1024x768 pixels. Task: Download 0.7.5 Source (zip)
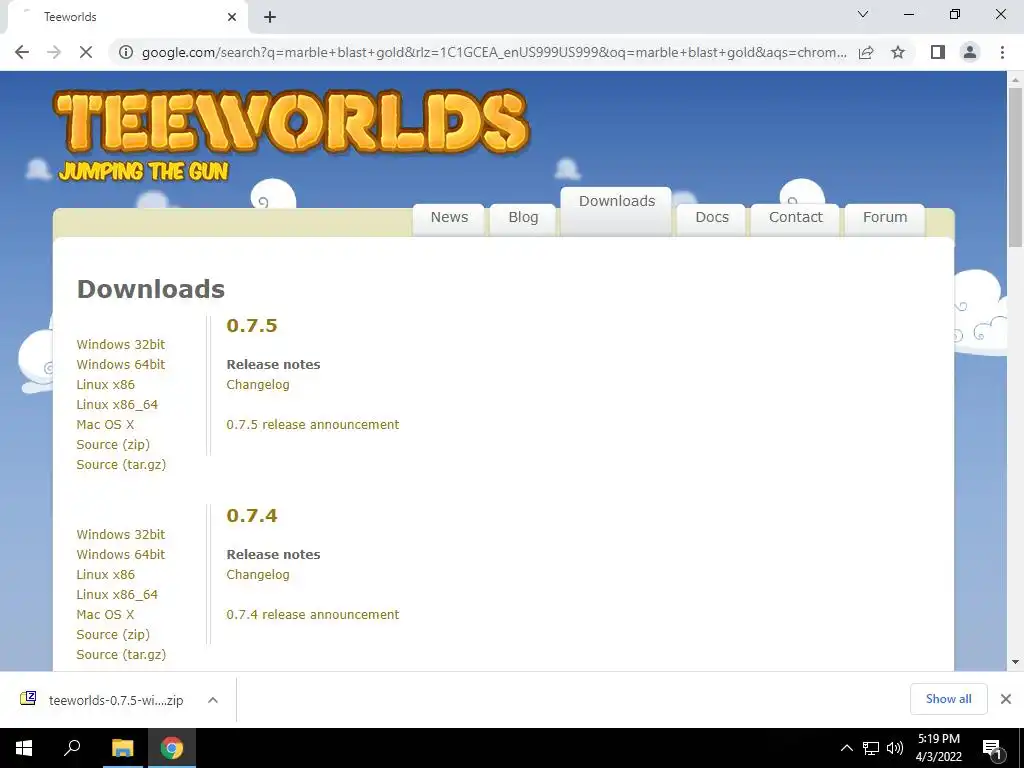(113, 445)
